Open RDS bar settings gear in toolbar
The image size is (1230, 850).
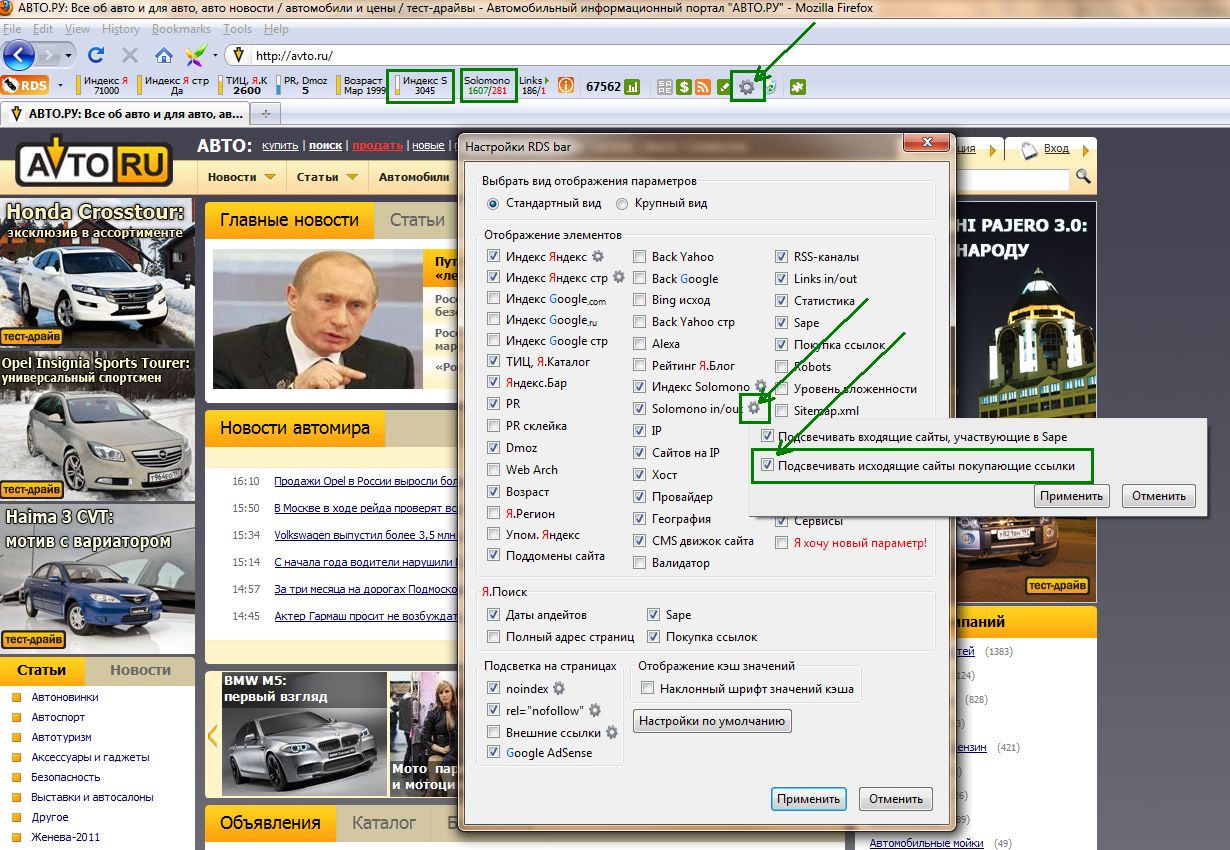point(747,87)
